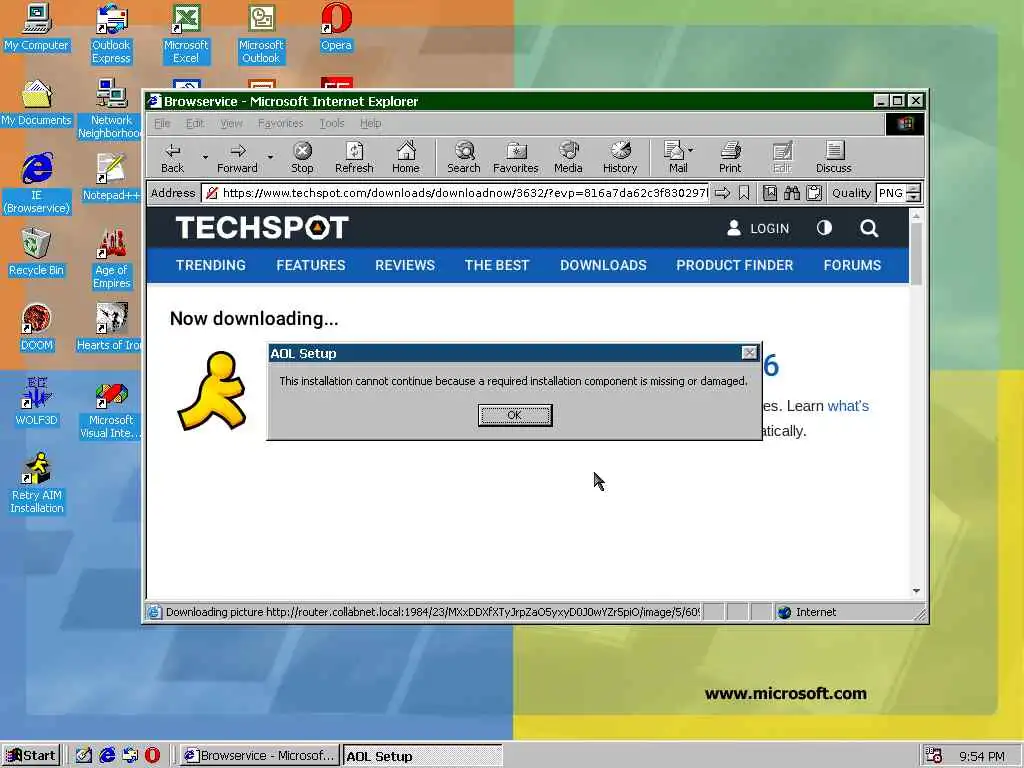Open the FORUMS nav tab

(x=852, y=265)
